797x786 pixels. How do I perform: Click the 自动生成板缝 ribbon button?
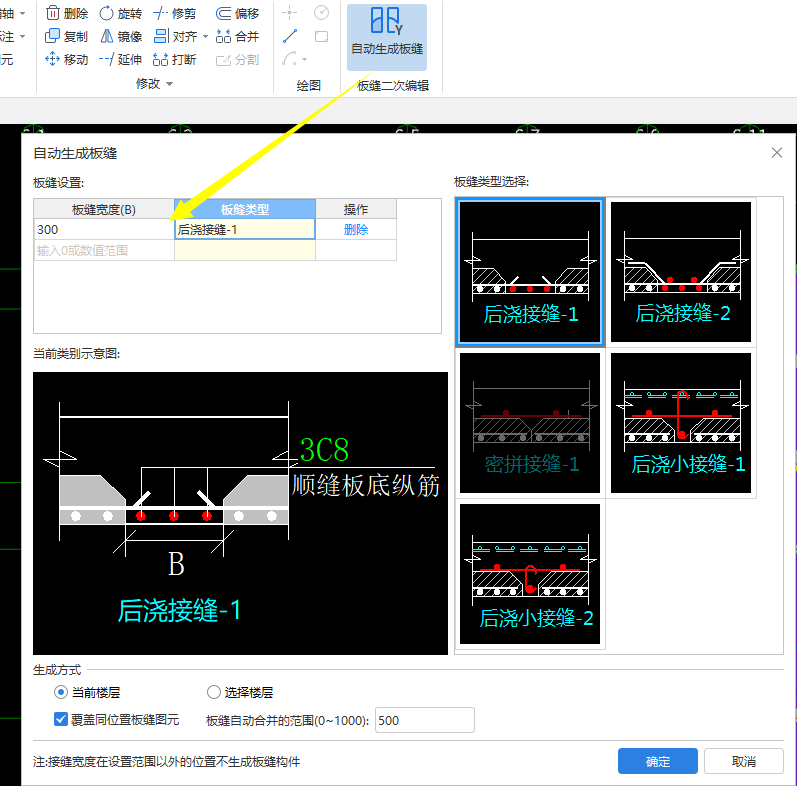point(386,34)
